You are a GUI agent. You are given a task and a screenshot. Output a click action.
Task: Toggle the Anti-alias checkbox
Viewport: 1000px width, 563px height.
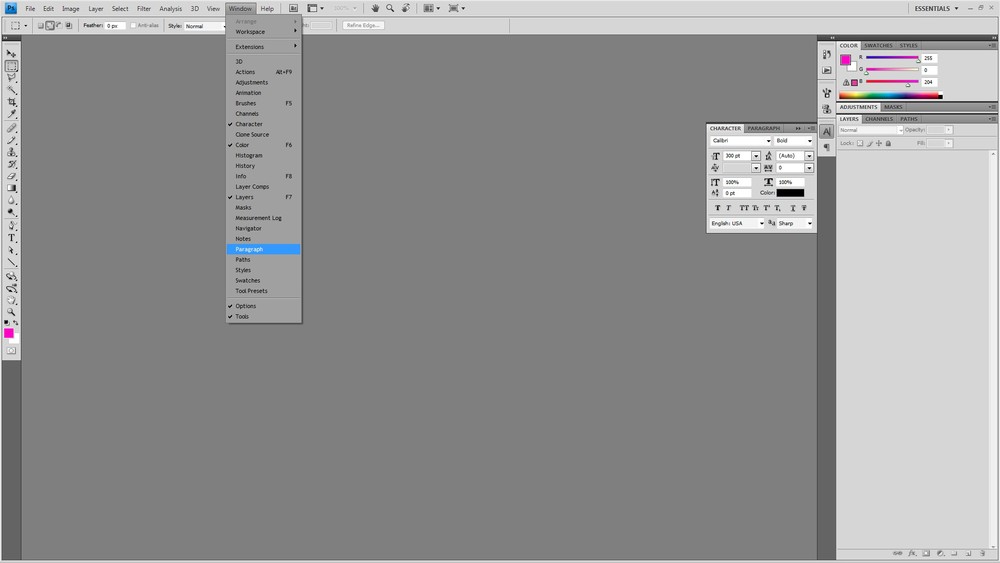click(133, 26)
